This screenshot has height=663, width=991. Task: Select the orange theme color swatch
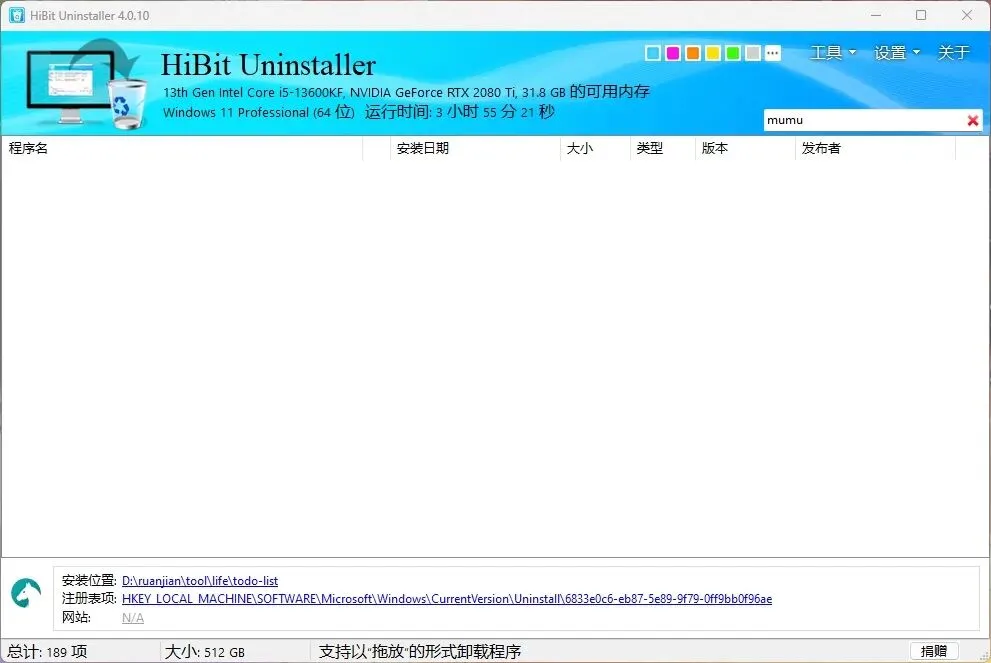tap(693, 53)
